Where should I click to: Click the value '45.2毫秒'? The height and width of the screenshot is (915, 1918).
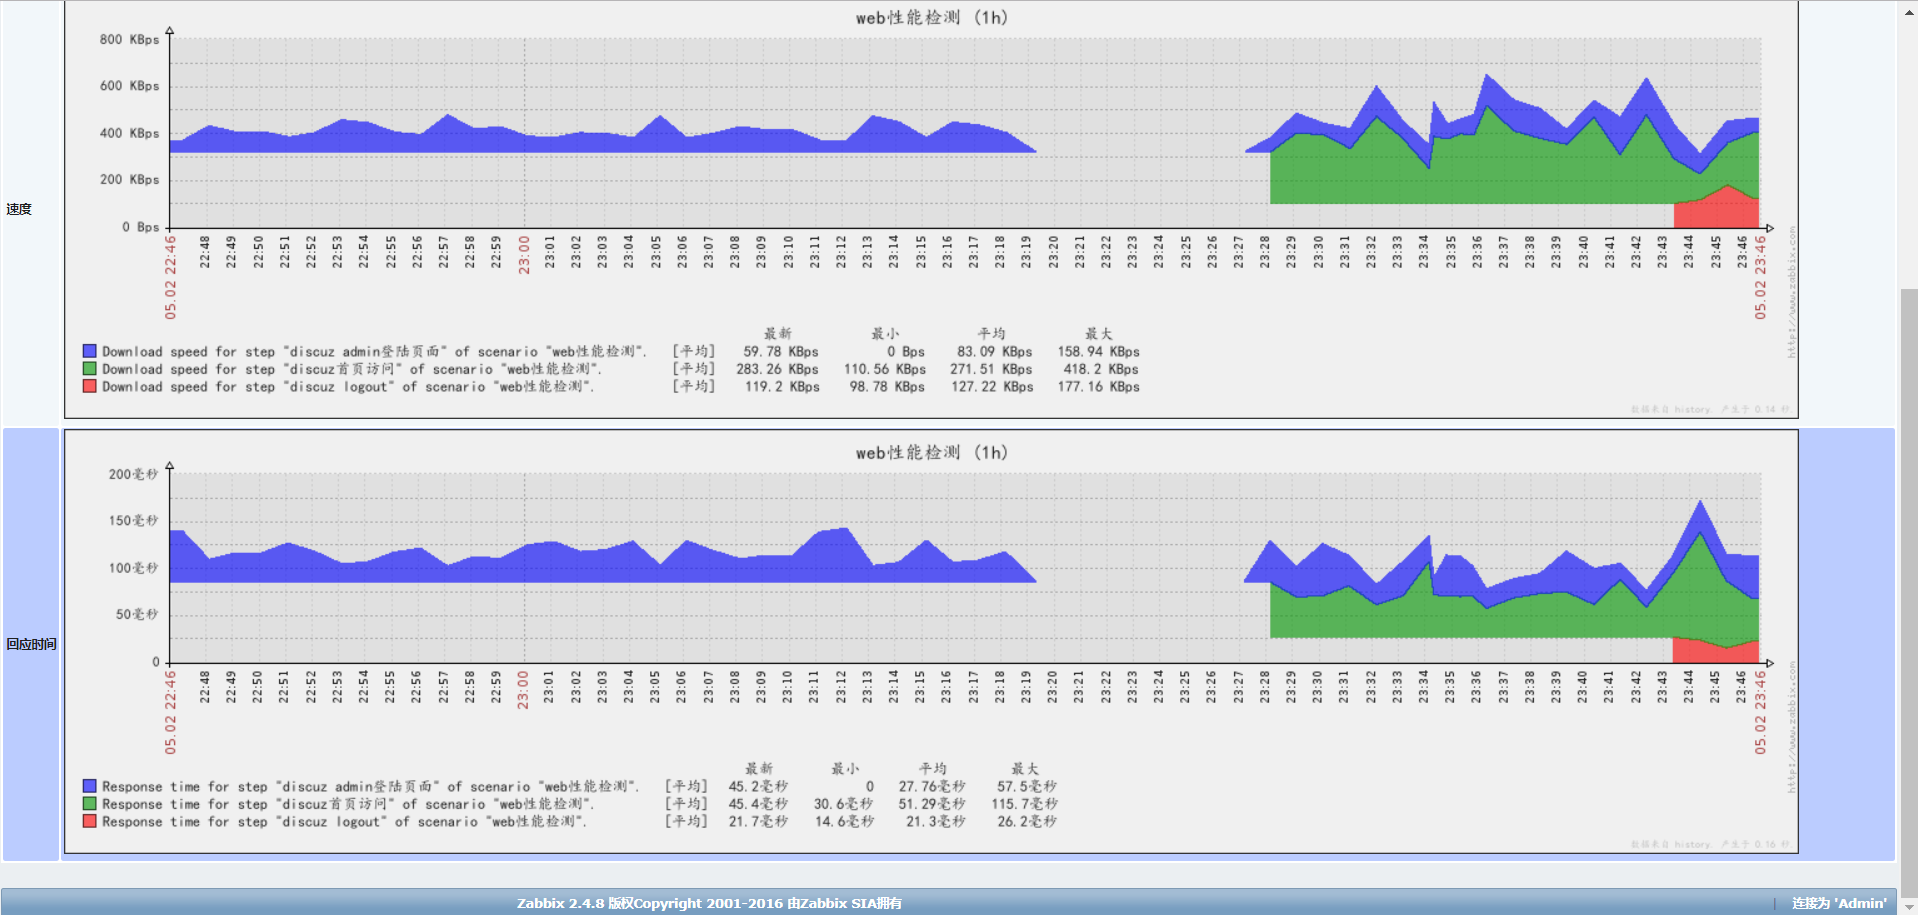point(758,786)
